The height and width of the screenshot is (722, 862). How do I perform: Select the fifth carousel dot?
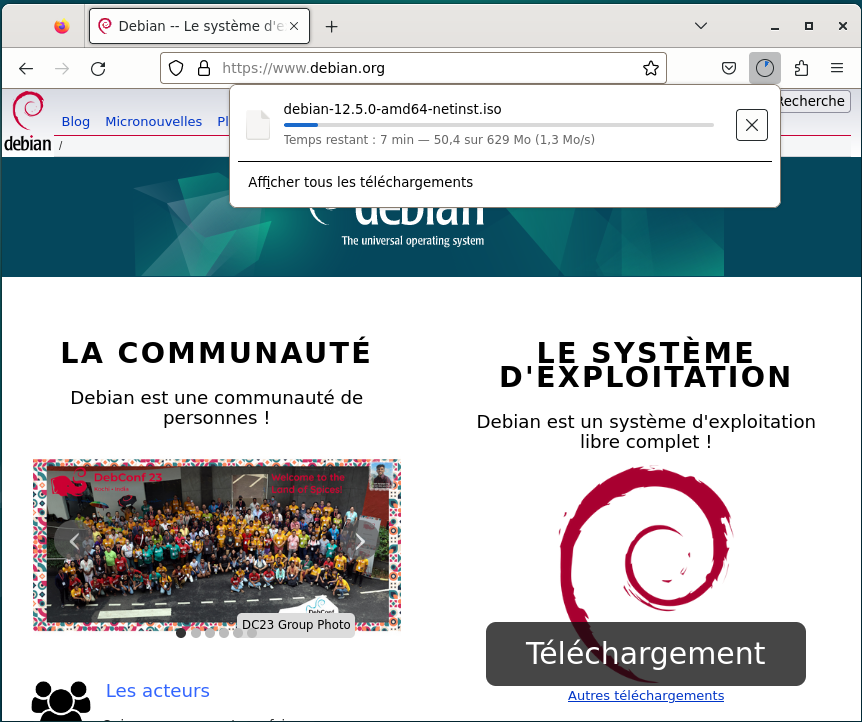coord(238,633)
